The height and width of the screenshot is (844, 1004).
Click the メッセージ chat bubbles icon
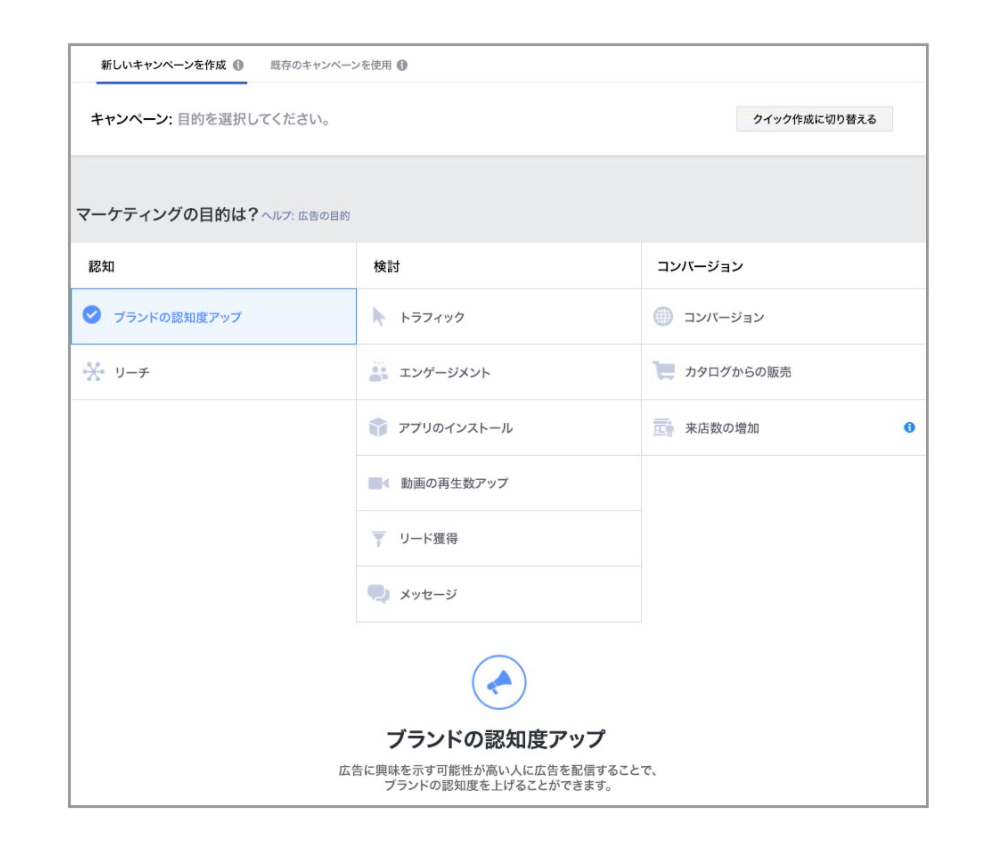[x=378, y=594]
